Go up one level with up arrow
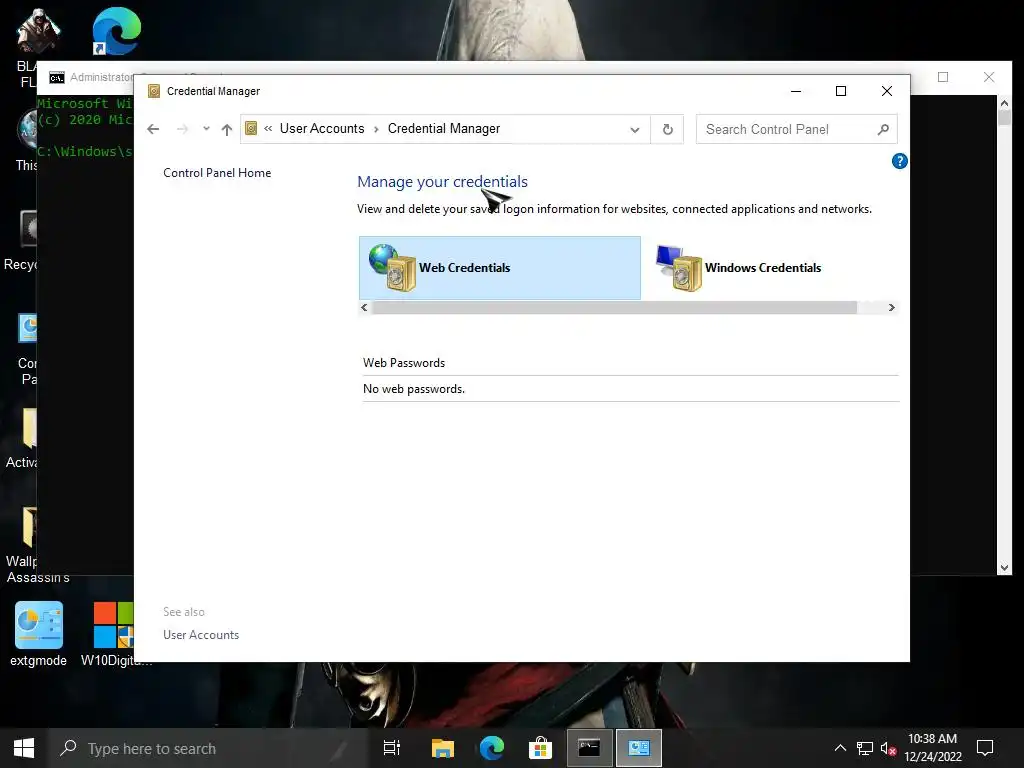Viewport: 1024px width, 768px height. pyautogui.click(x=227, y=129)
